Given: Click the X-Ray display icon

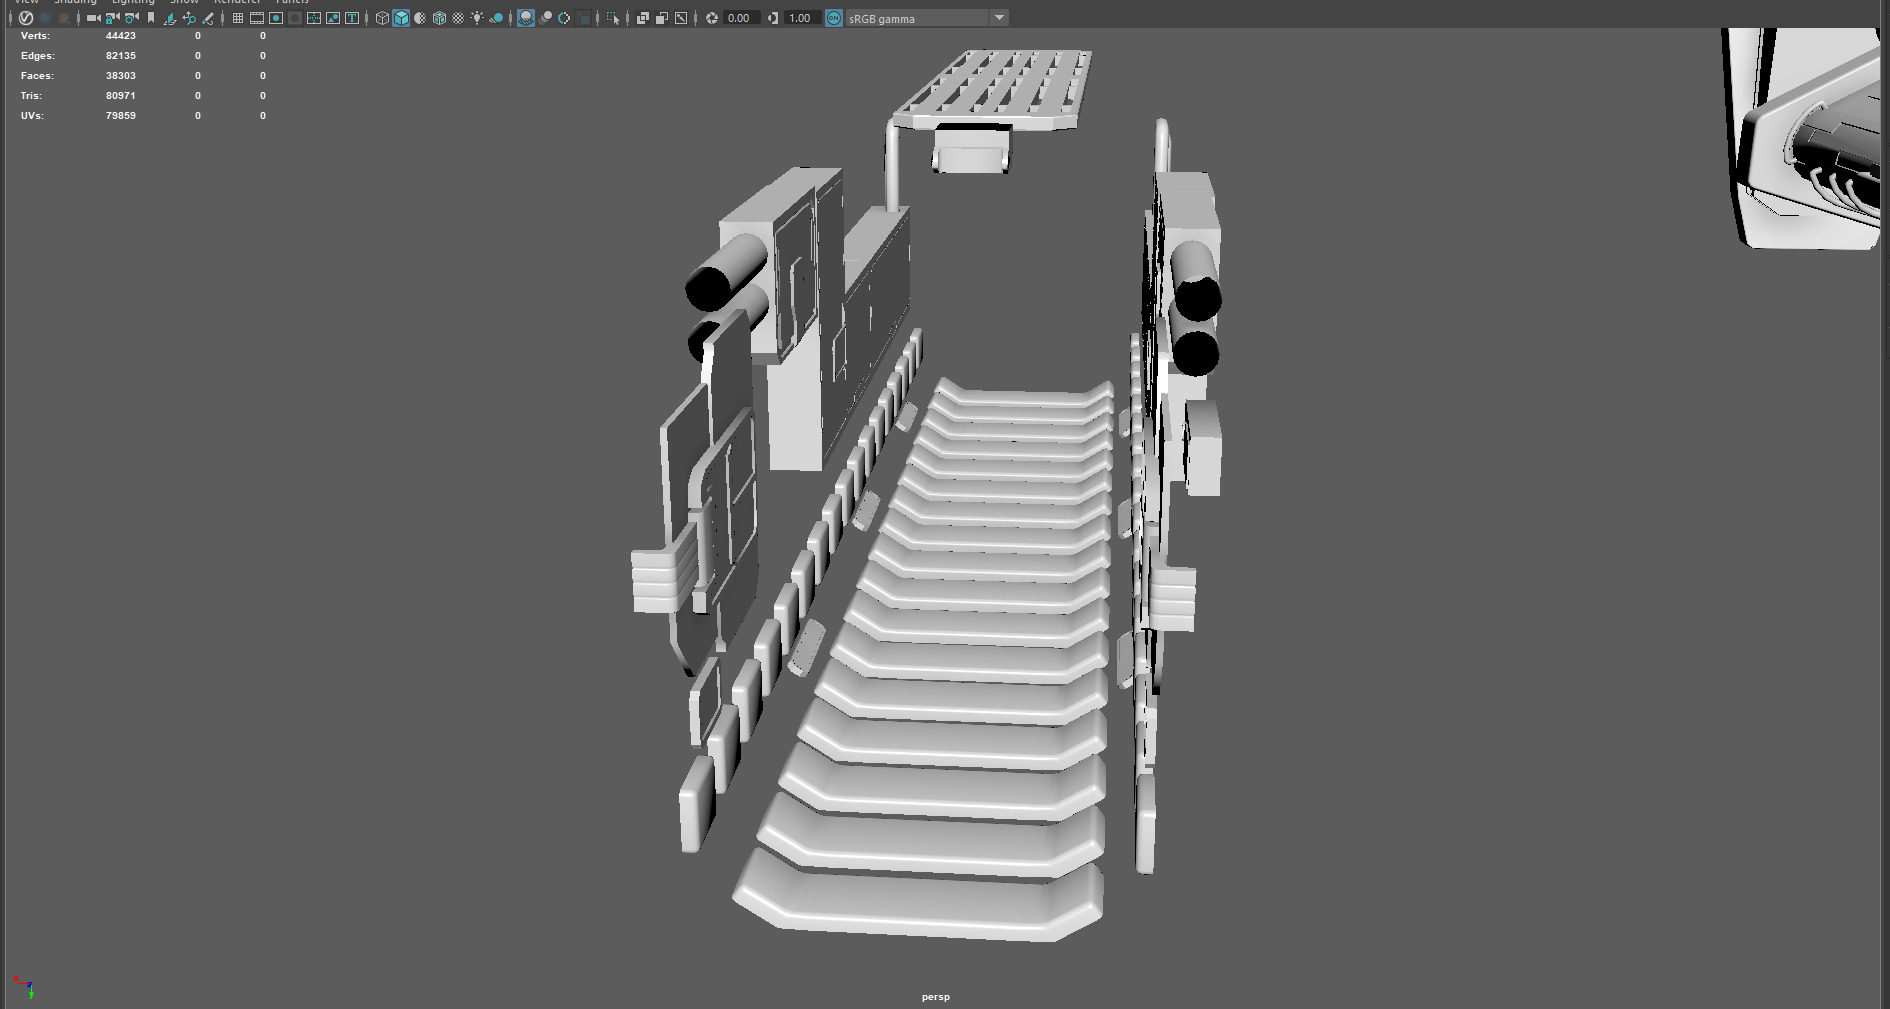Looking at the screenshot, I should point(643,18).
